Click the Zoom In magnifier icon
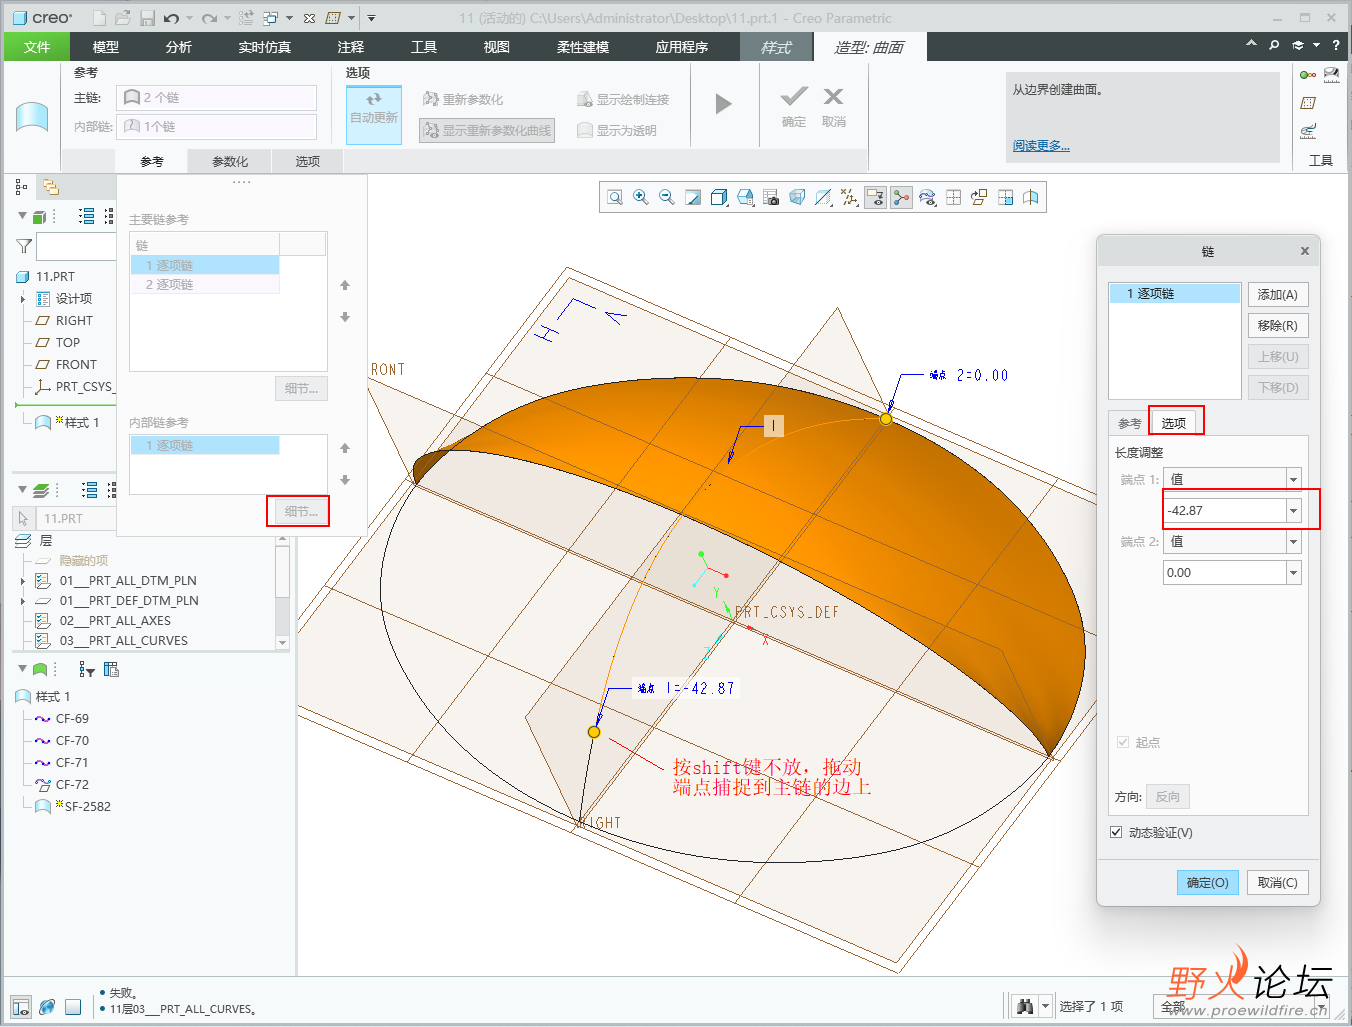1352x1027 pixels. point(641,198)
